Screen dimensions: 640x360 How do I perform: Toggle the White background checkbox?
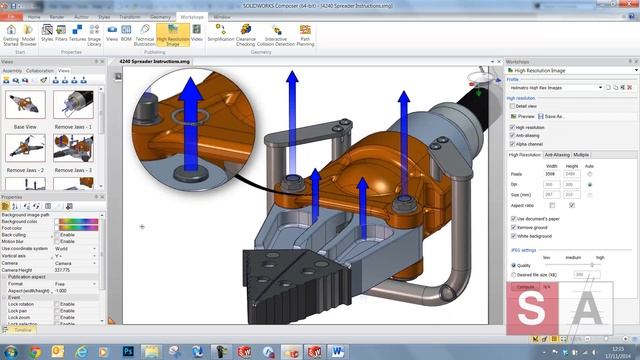pyautogui.click(x=513, y=236)
